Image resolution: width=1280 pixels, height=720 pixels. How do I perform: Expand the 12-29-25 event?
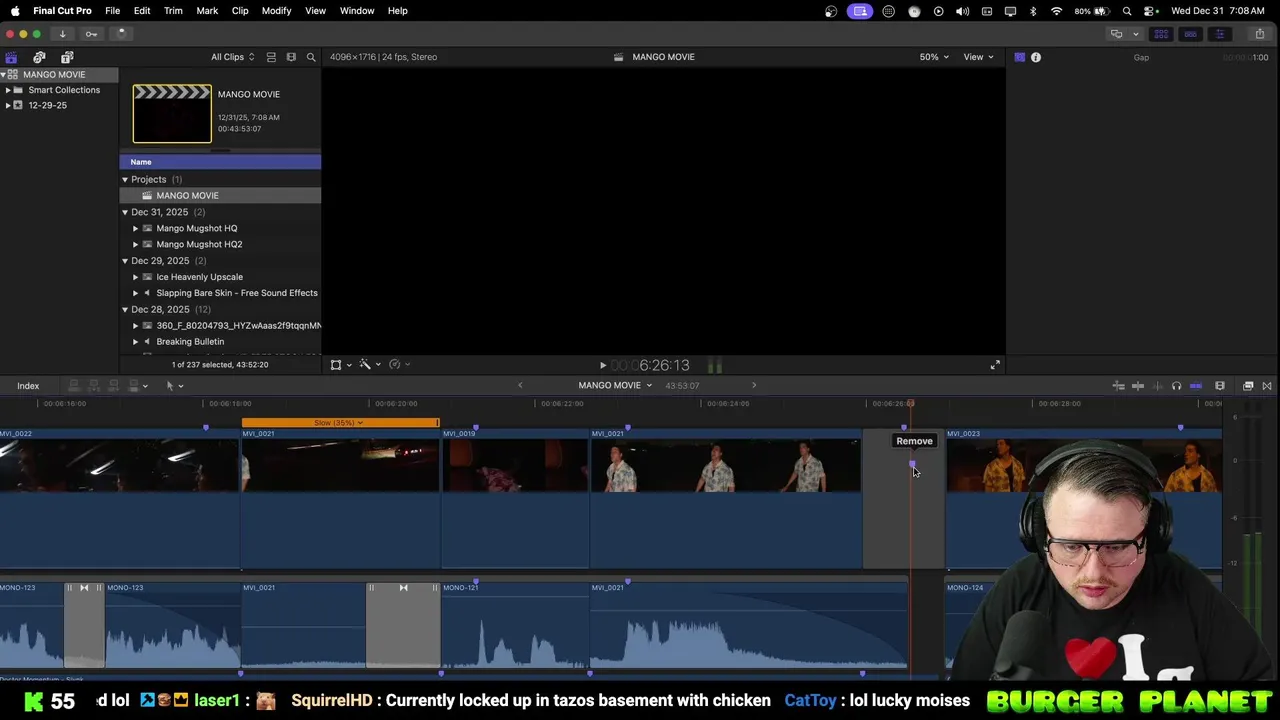[8, 105]
